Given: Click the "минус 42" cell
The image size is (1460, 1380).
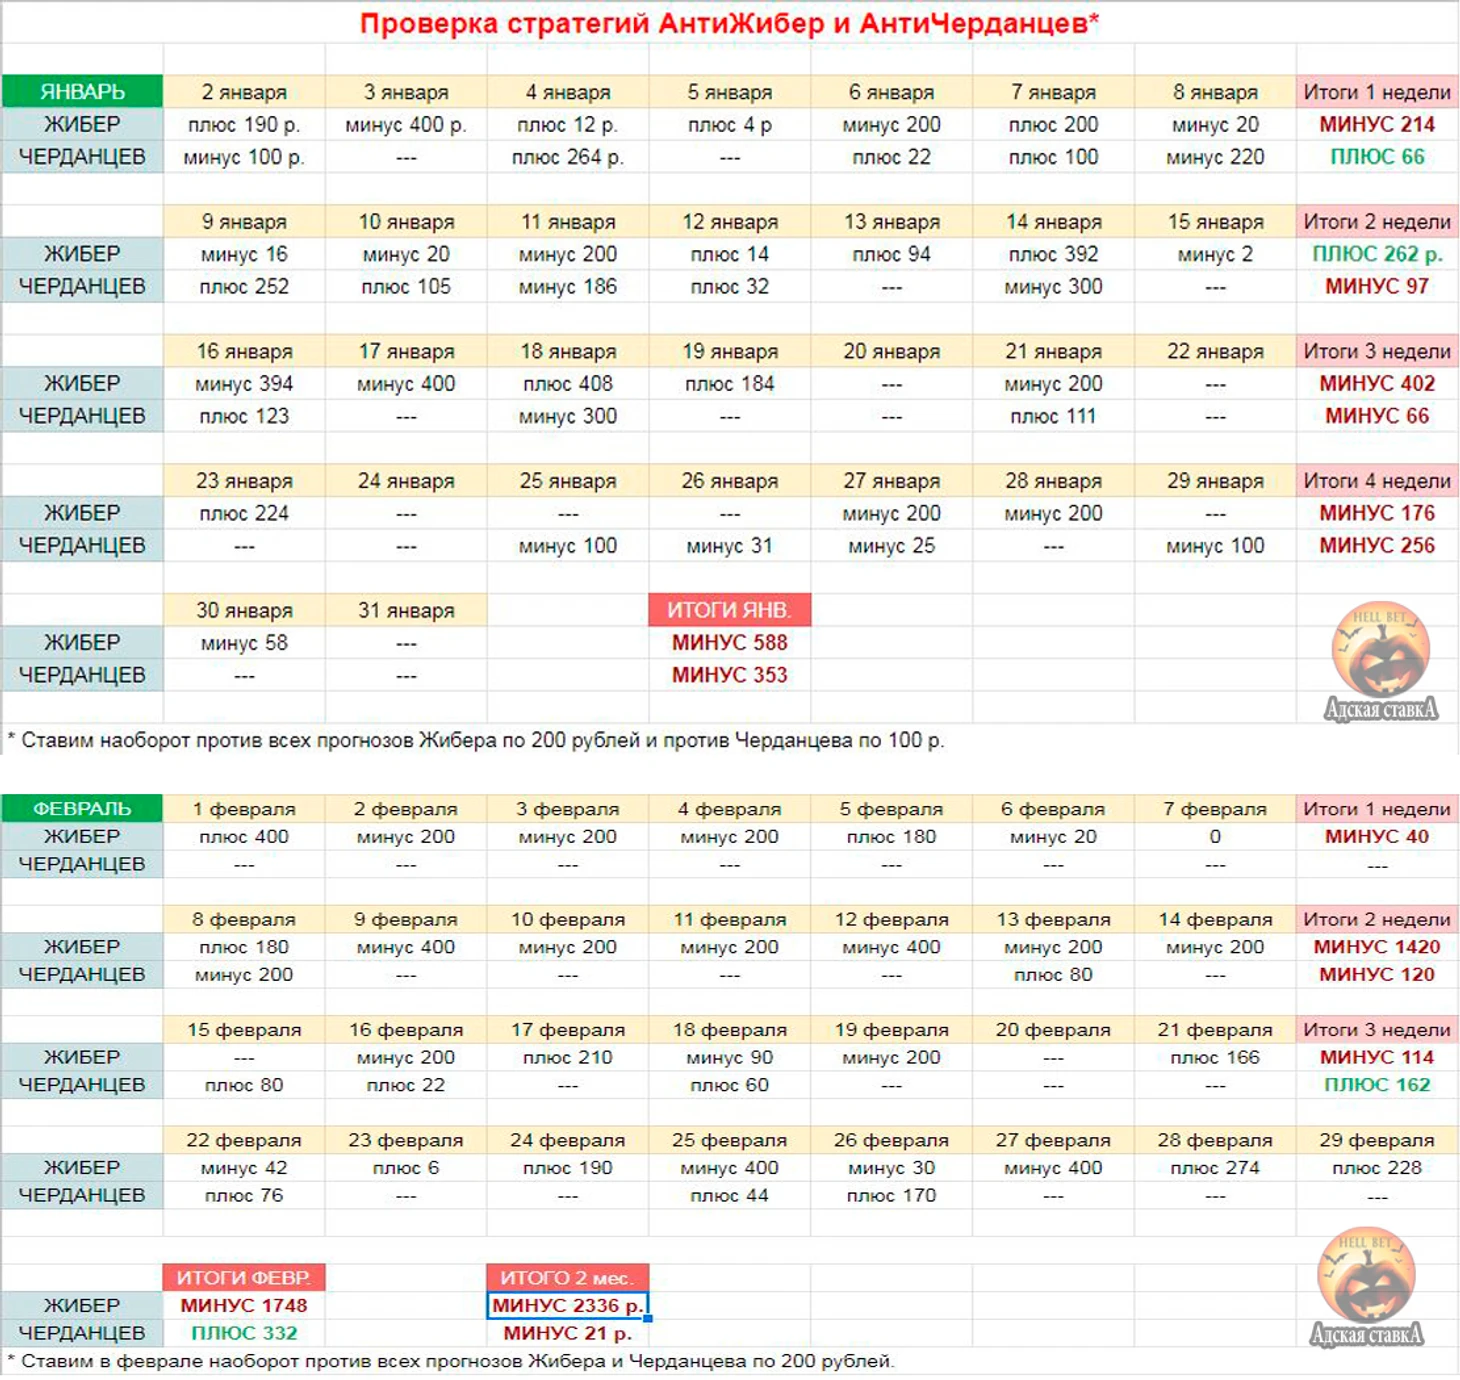Looking at the screenshot, I should pyautogui.click(x=244, y=1167).
